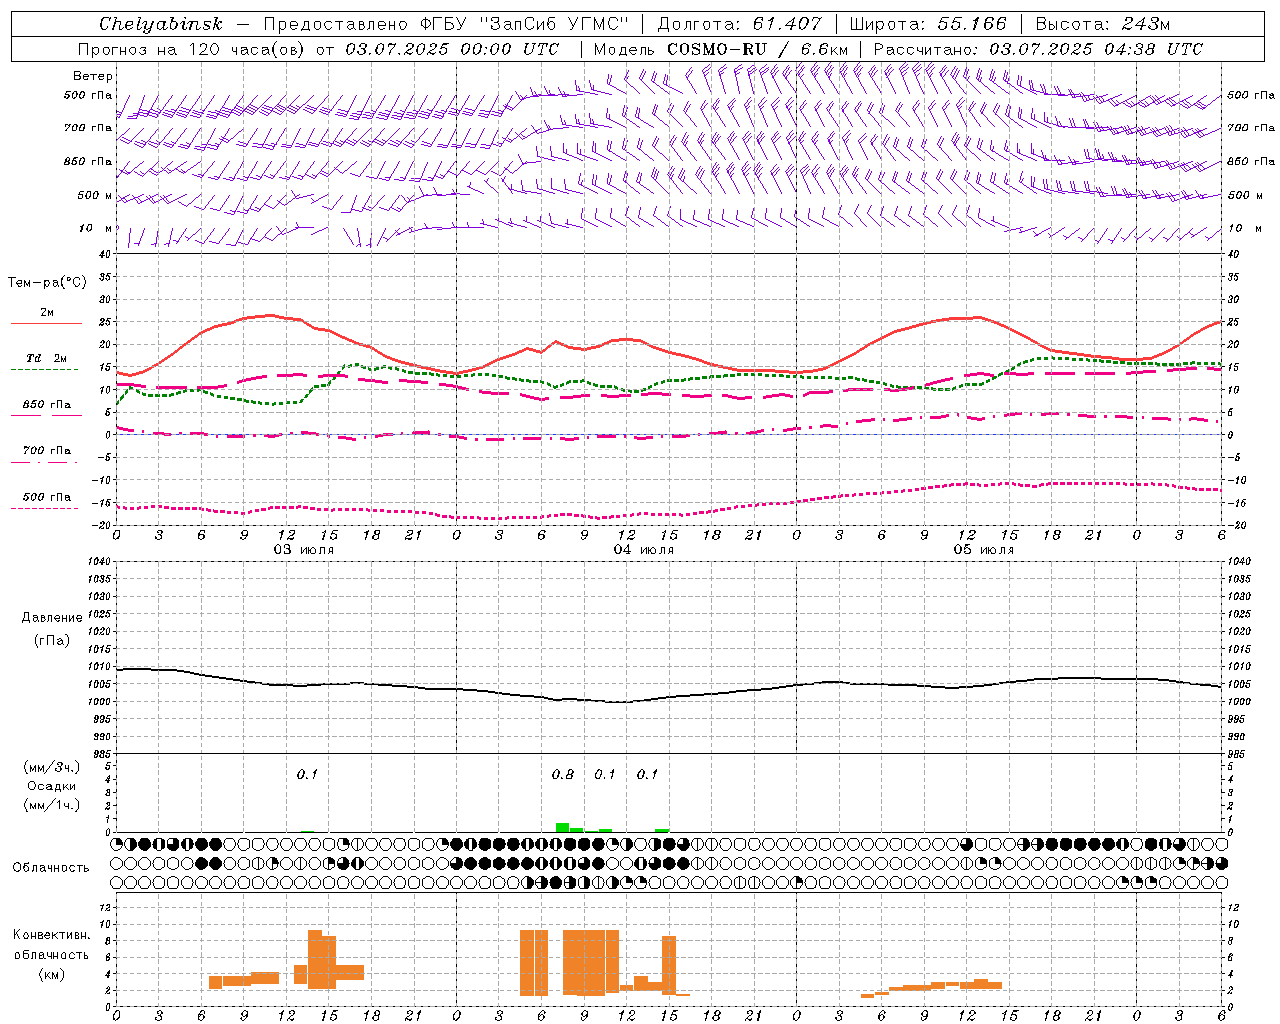Image resolution: width=1280 pixels, height=1024 pixels.
Task: Click the Долгота: 61.407 value
Action: click(739, 24)
